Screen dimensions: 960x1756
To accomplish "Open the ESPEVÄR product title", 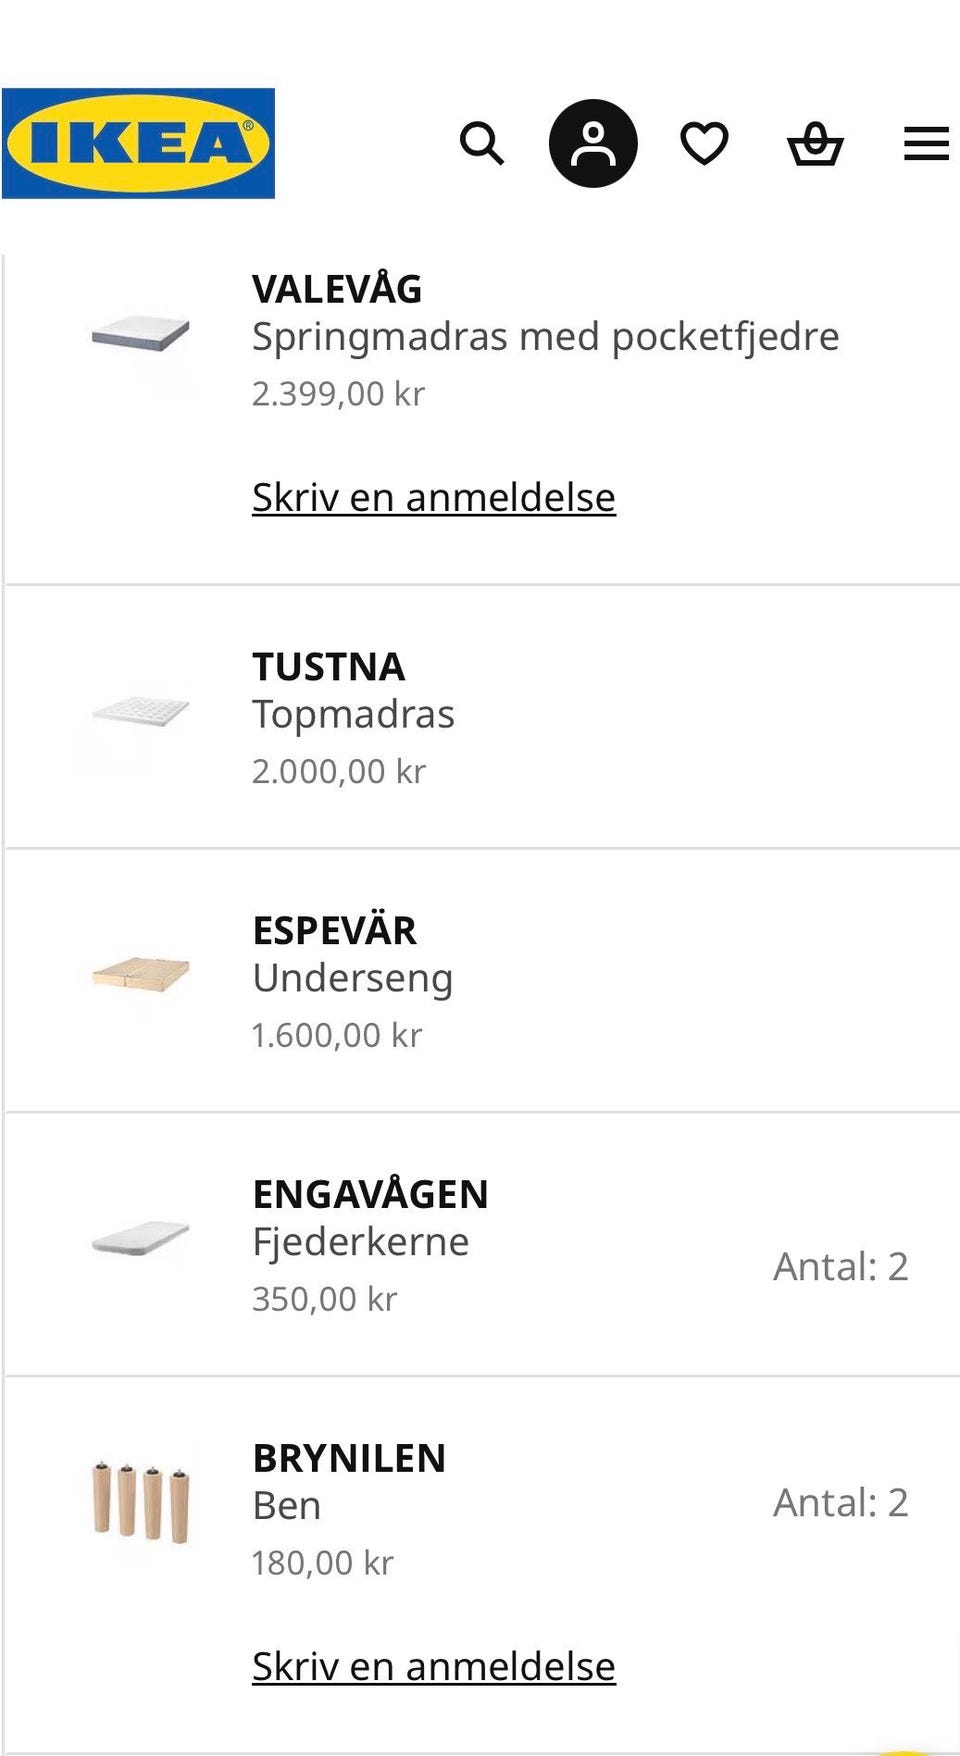I will 334,931.
